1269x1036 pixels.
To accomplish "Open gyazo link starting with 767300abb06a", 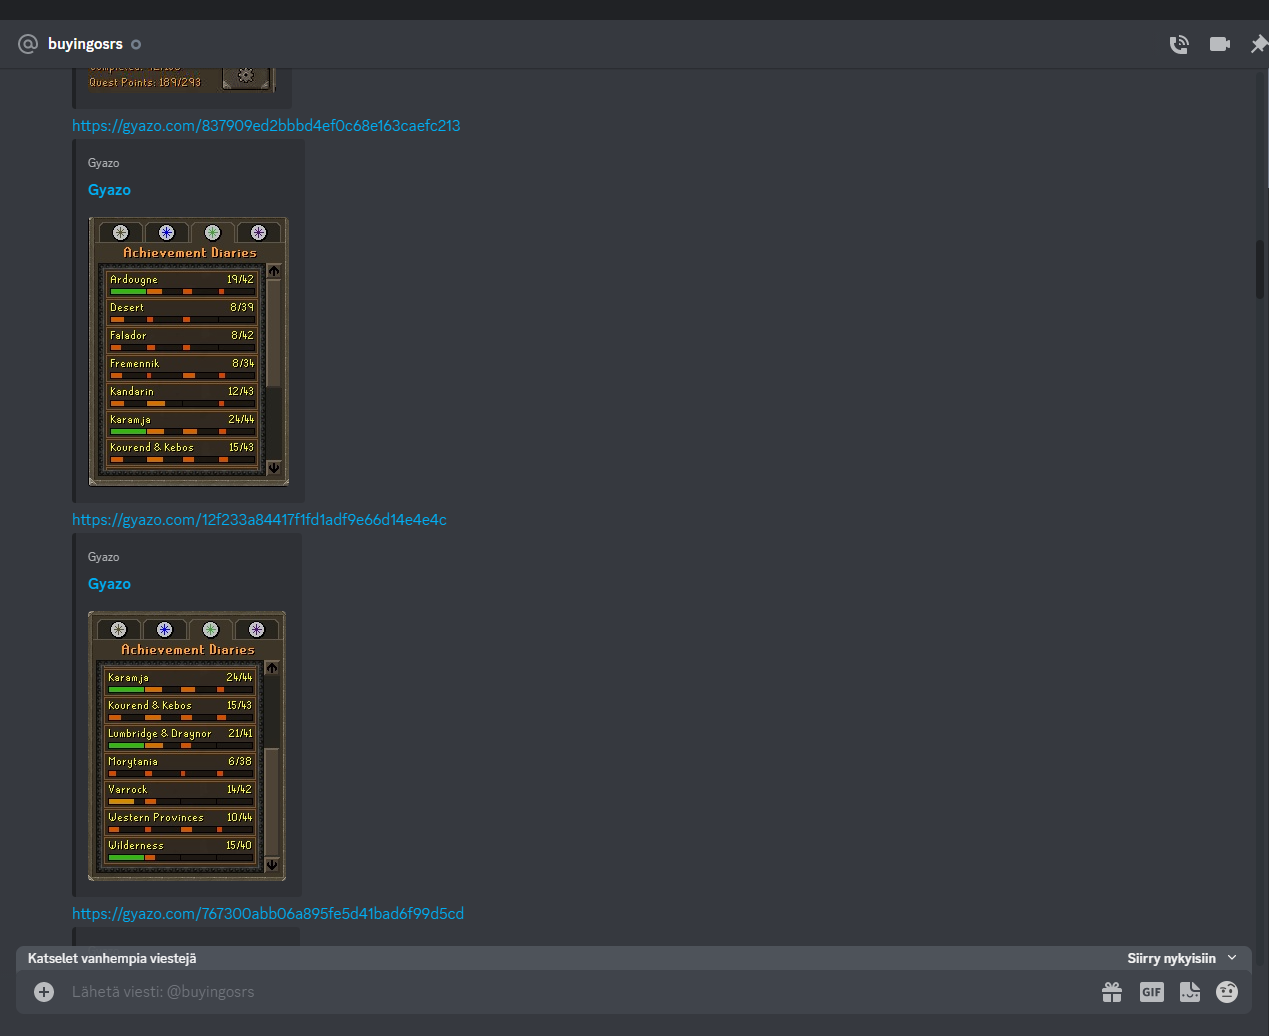I will pos(268,914).
